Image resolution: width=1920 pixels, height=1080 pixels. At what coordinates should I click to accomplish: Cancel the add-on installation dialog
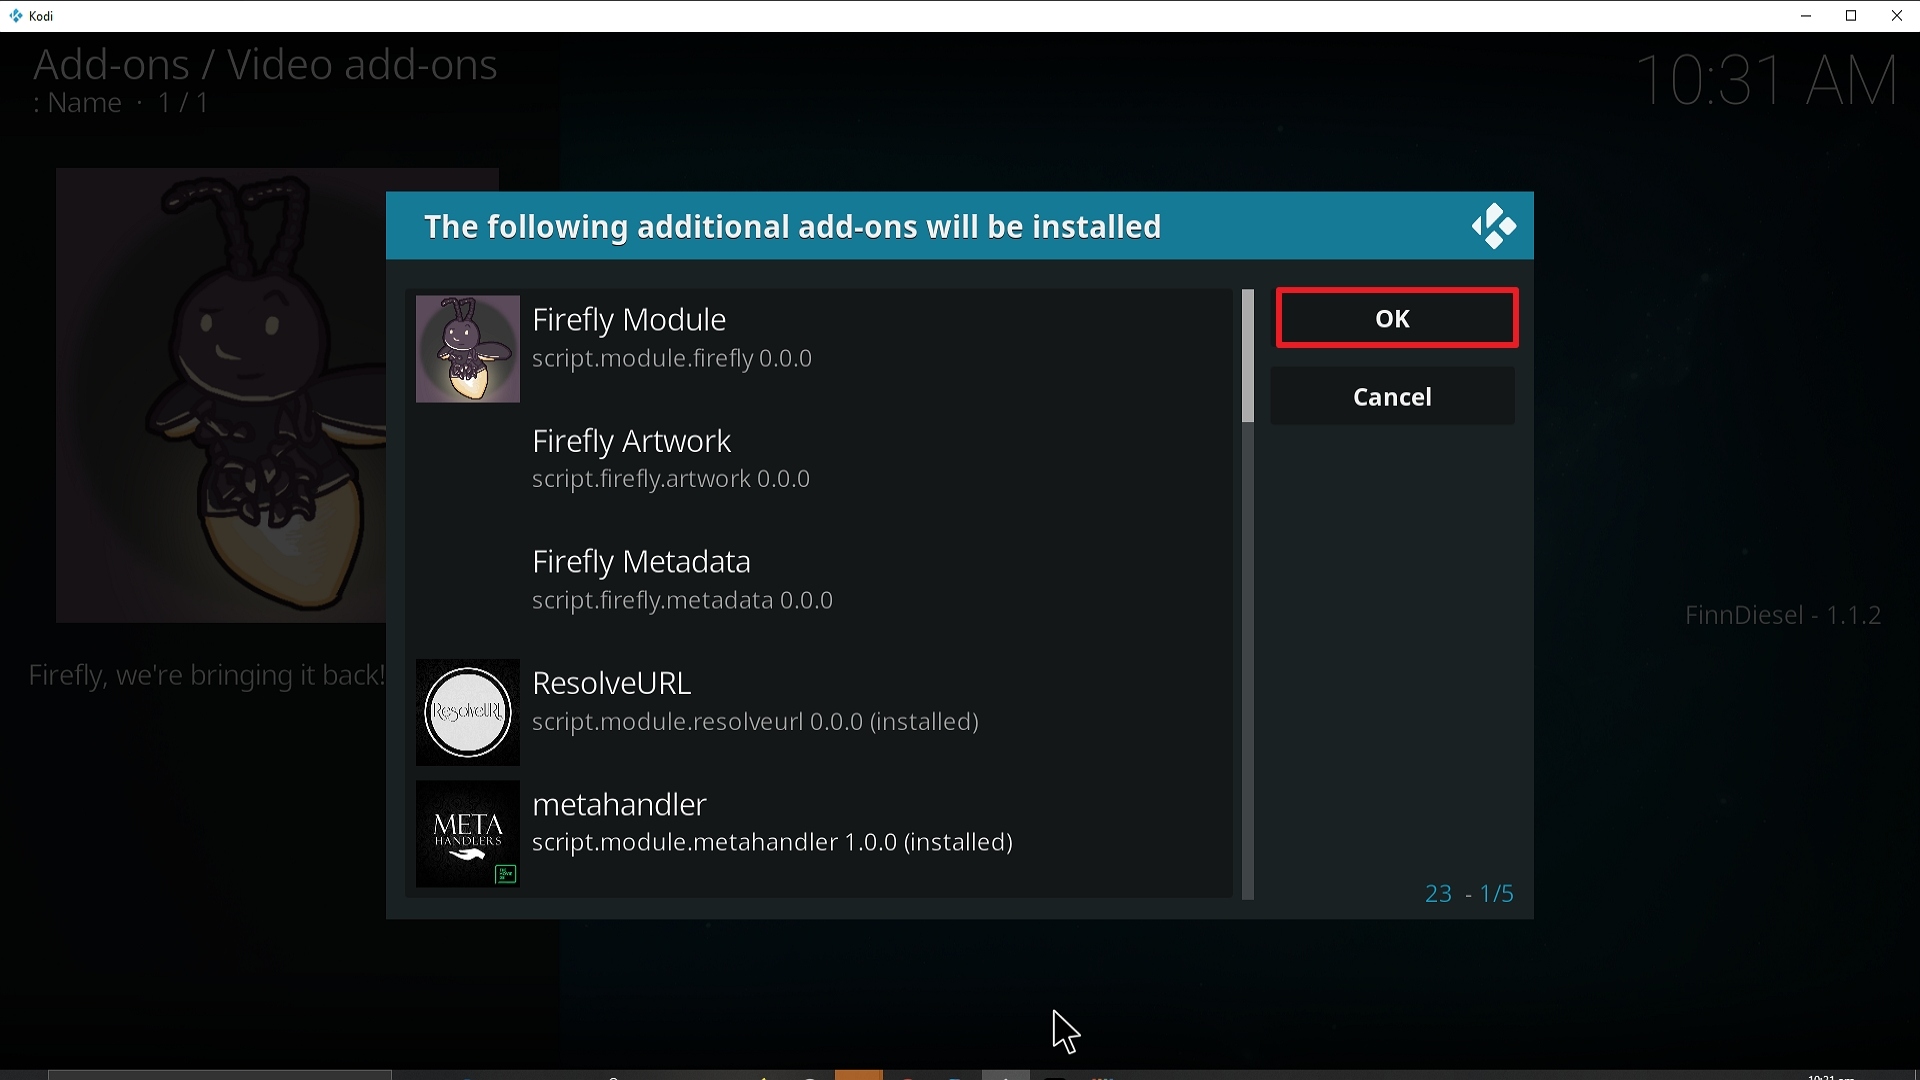[1392, 397]
